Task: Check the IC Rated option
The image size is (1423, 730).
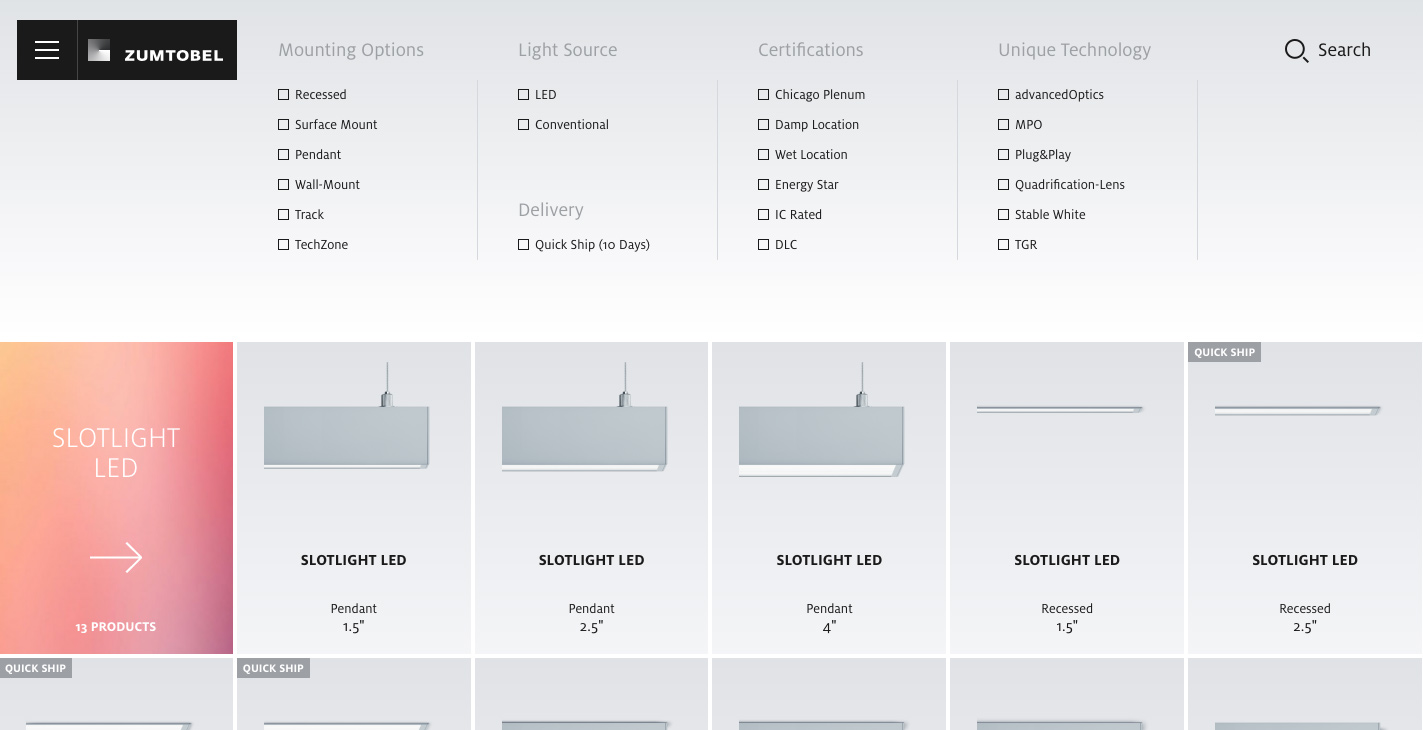Action: click(764, 215)
